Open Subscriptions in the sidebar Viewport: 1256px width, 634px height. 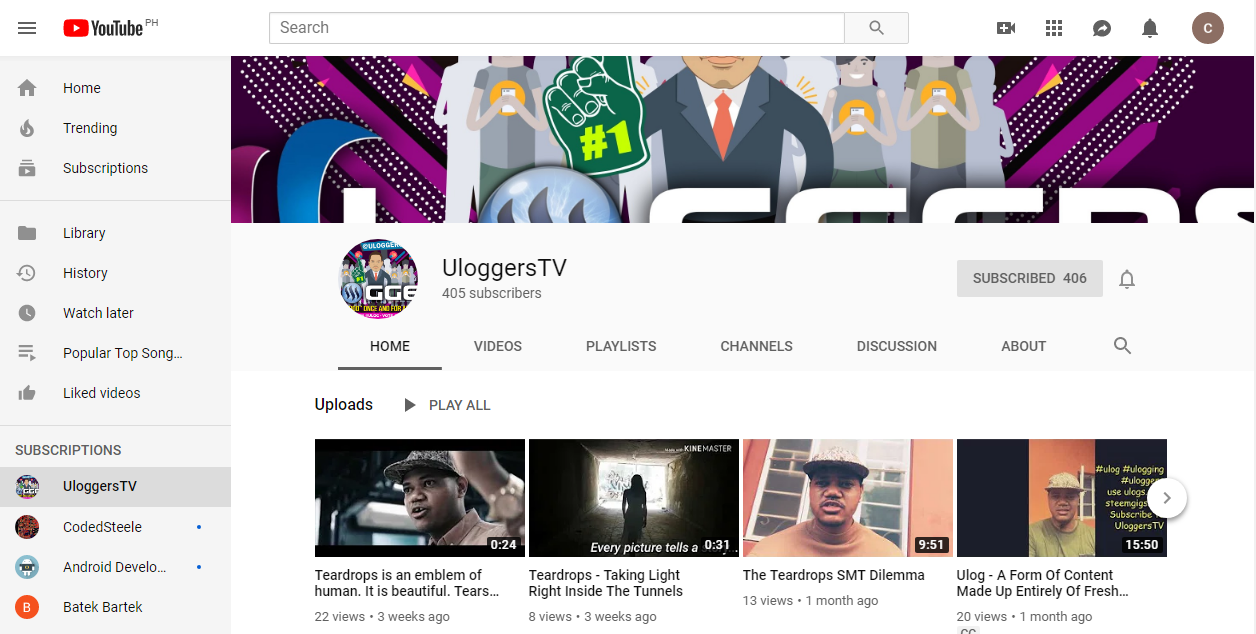(x=115, y=168)
